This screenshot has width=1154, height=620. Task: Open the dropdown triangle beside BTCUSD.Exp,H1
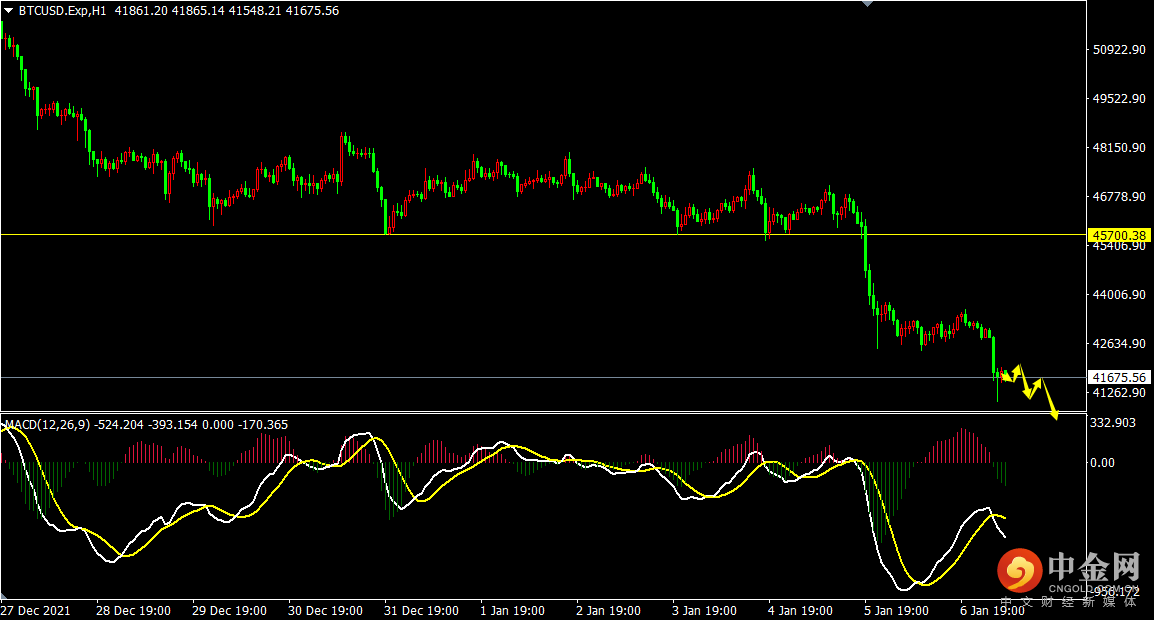point(9,11)
